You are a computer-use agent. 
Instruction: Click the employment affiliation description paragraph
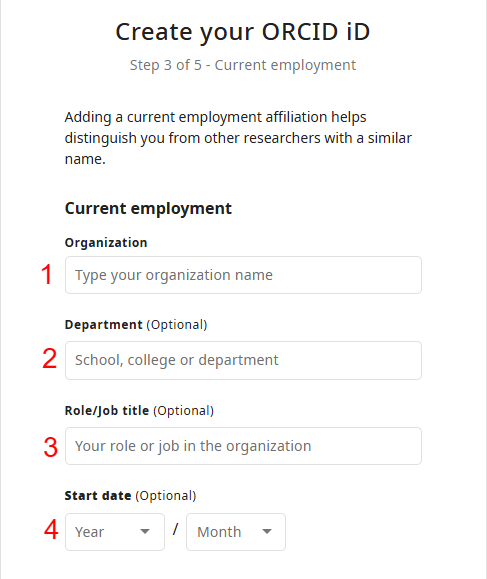[238, 138]
